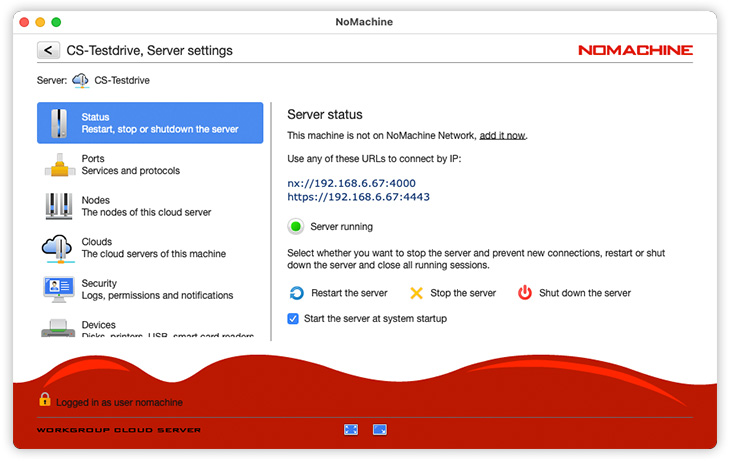Screen dimensions: 730x461
Task: Click the Stop the server X icon
Action: pyautogui.click(x=417, y=293)
